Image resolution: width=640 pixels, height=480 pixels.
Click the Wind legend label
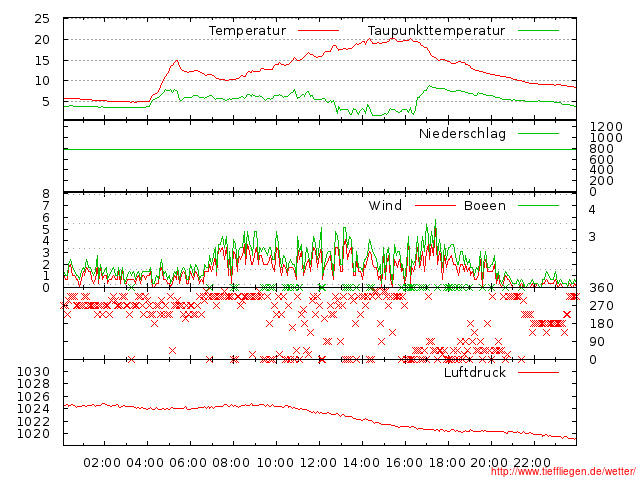click(x=385, y=205)
